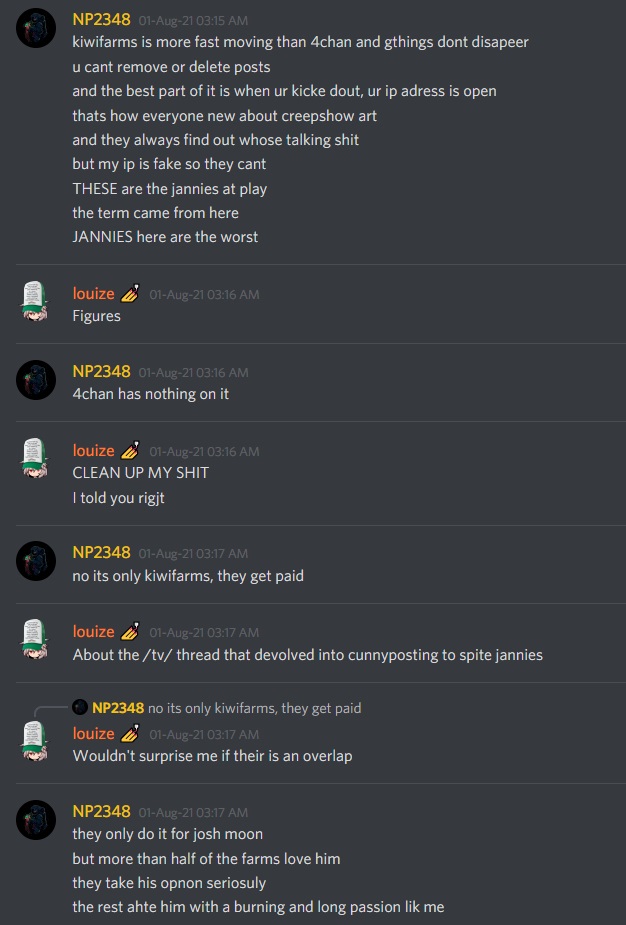The image size is (626, 925).
Task: Click the 03:15 AM timestamp on the first message
Action: (x=194, y=21)
